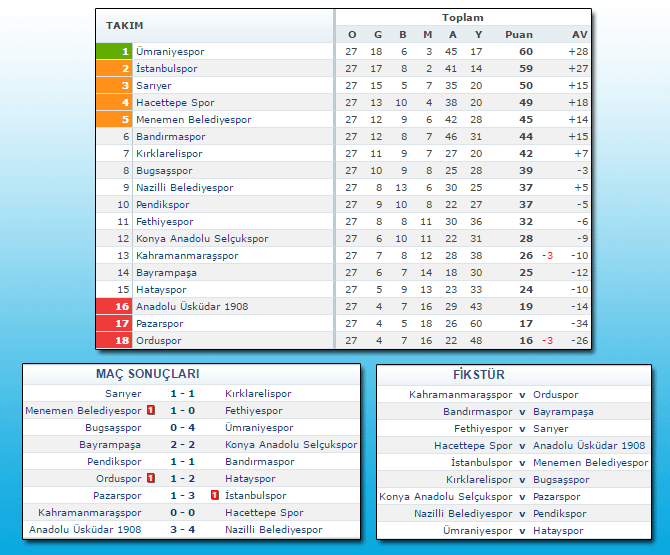Sort by the Puan column header
670x555 pixels.
tap(519, 34)
